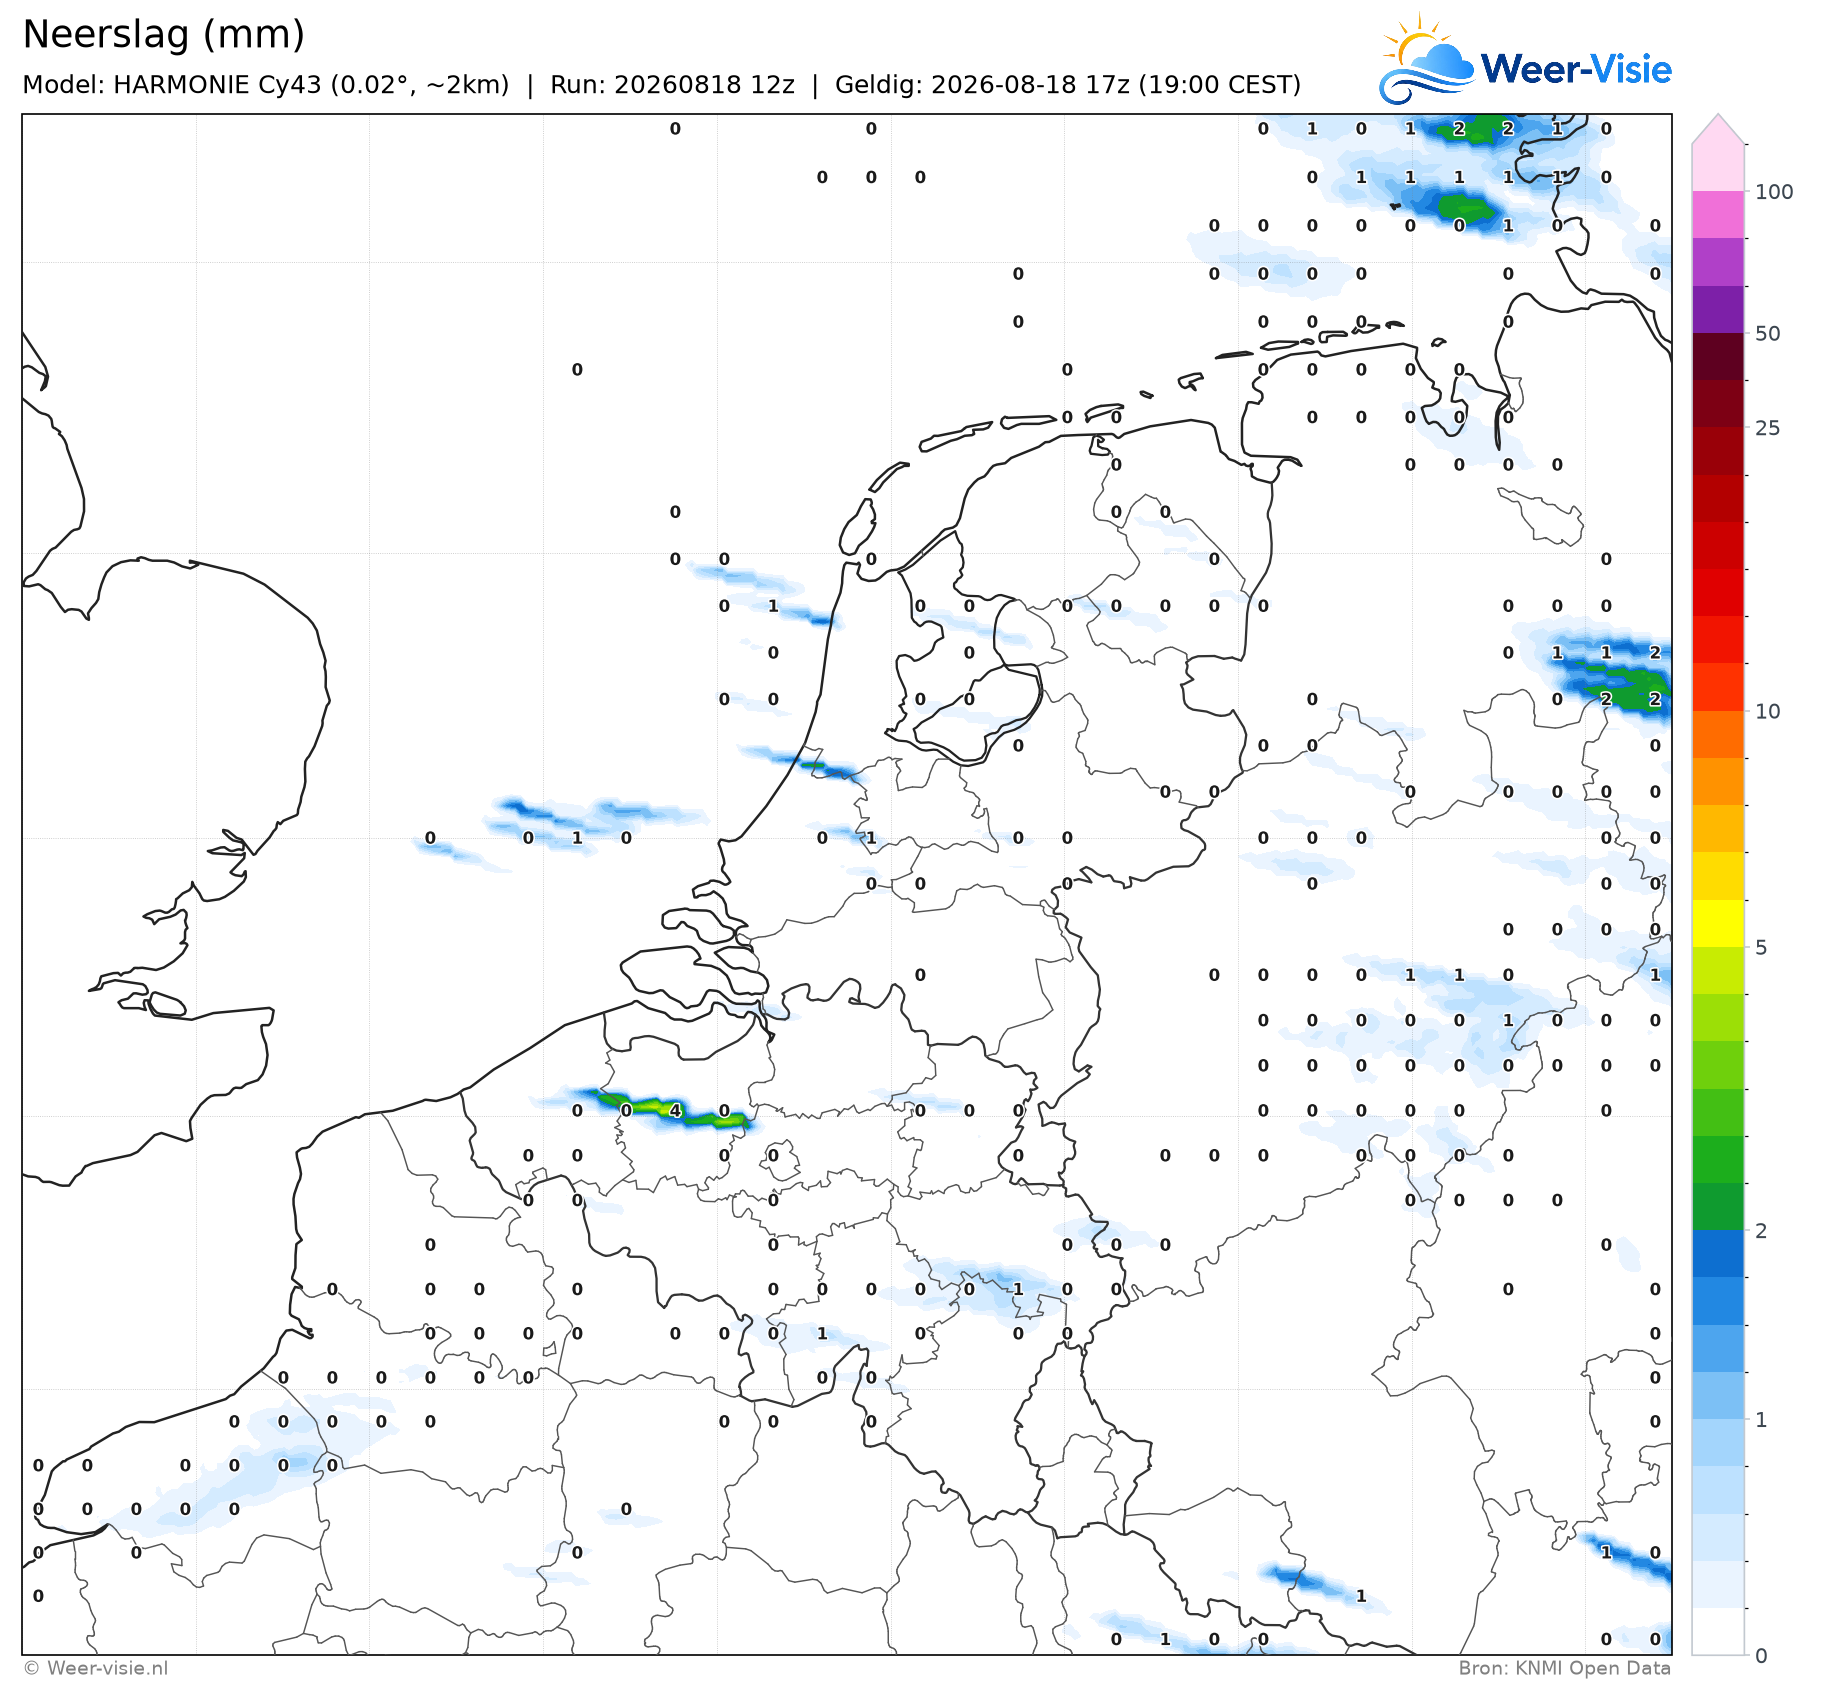Select the orange swatch beside the 10 label

coord(1718,734)
